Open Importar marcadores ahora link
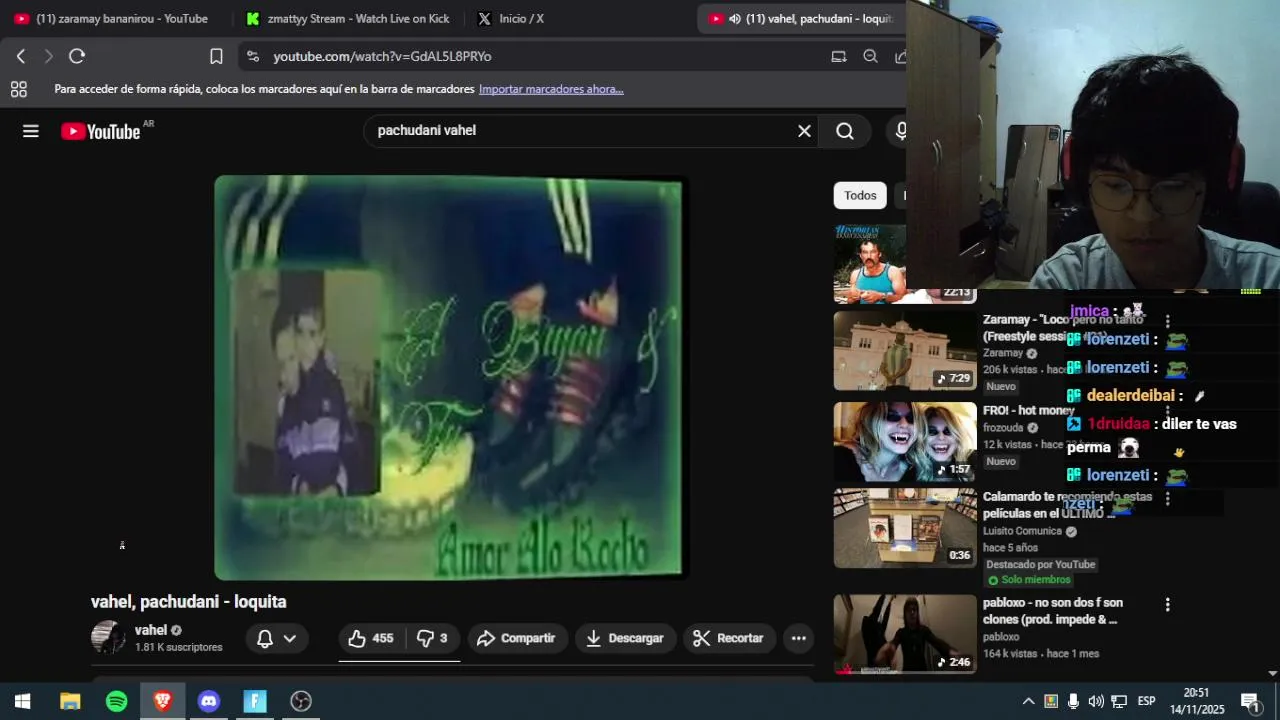Screen dimensions: 1280x720 551,89
